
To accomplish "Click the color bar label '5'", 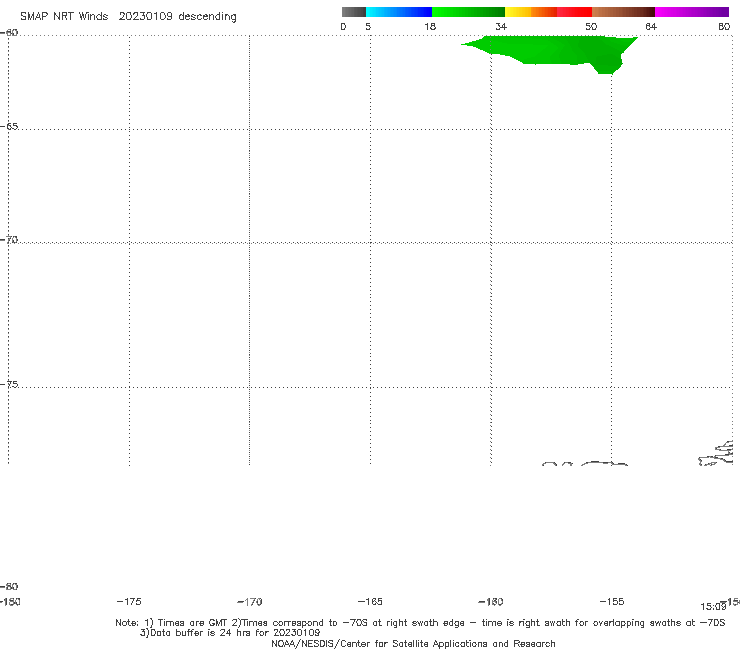I will click(368, 27).
